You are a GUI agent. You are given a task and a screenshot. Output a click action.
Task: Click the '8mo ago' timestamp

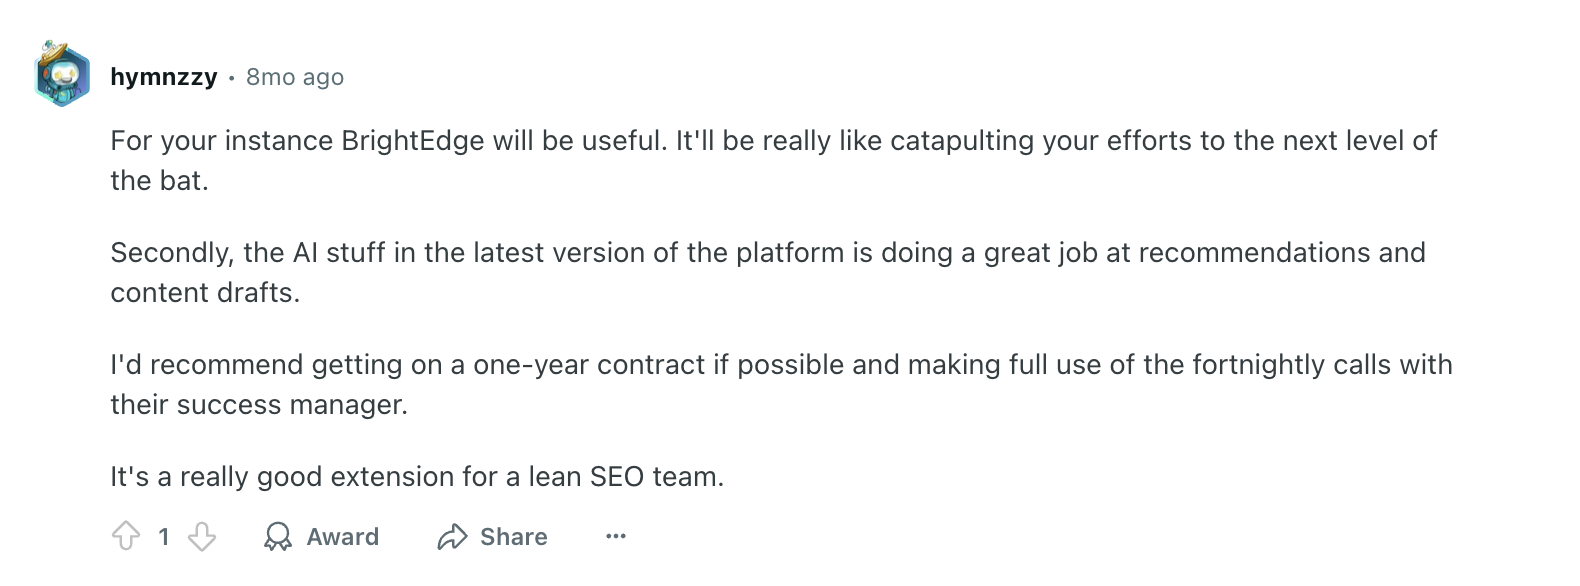tap(295, 77)
